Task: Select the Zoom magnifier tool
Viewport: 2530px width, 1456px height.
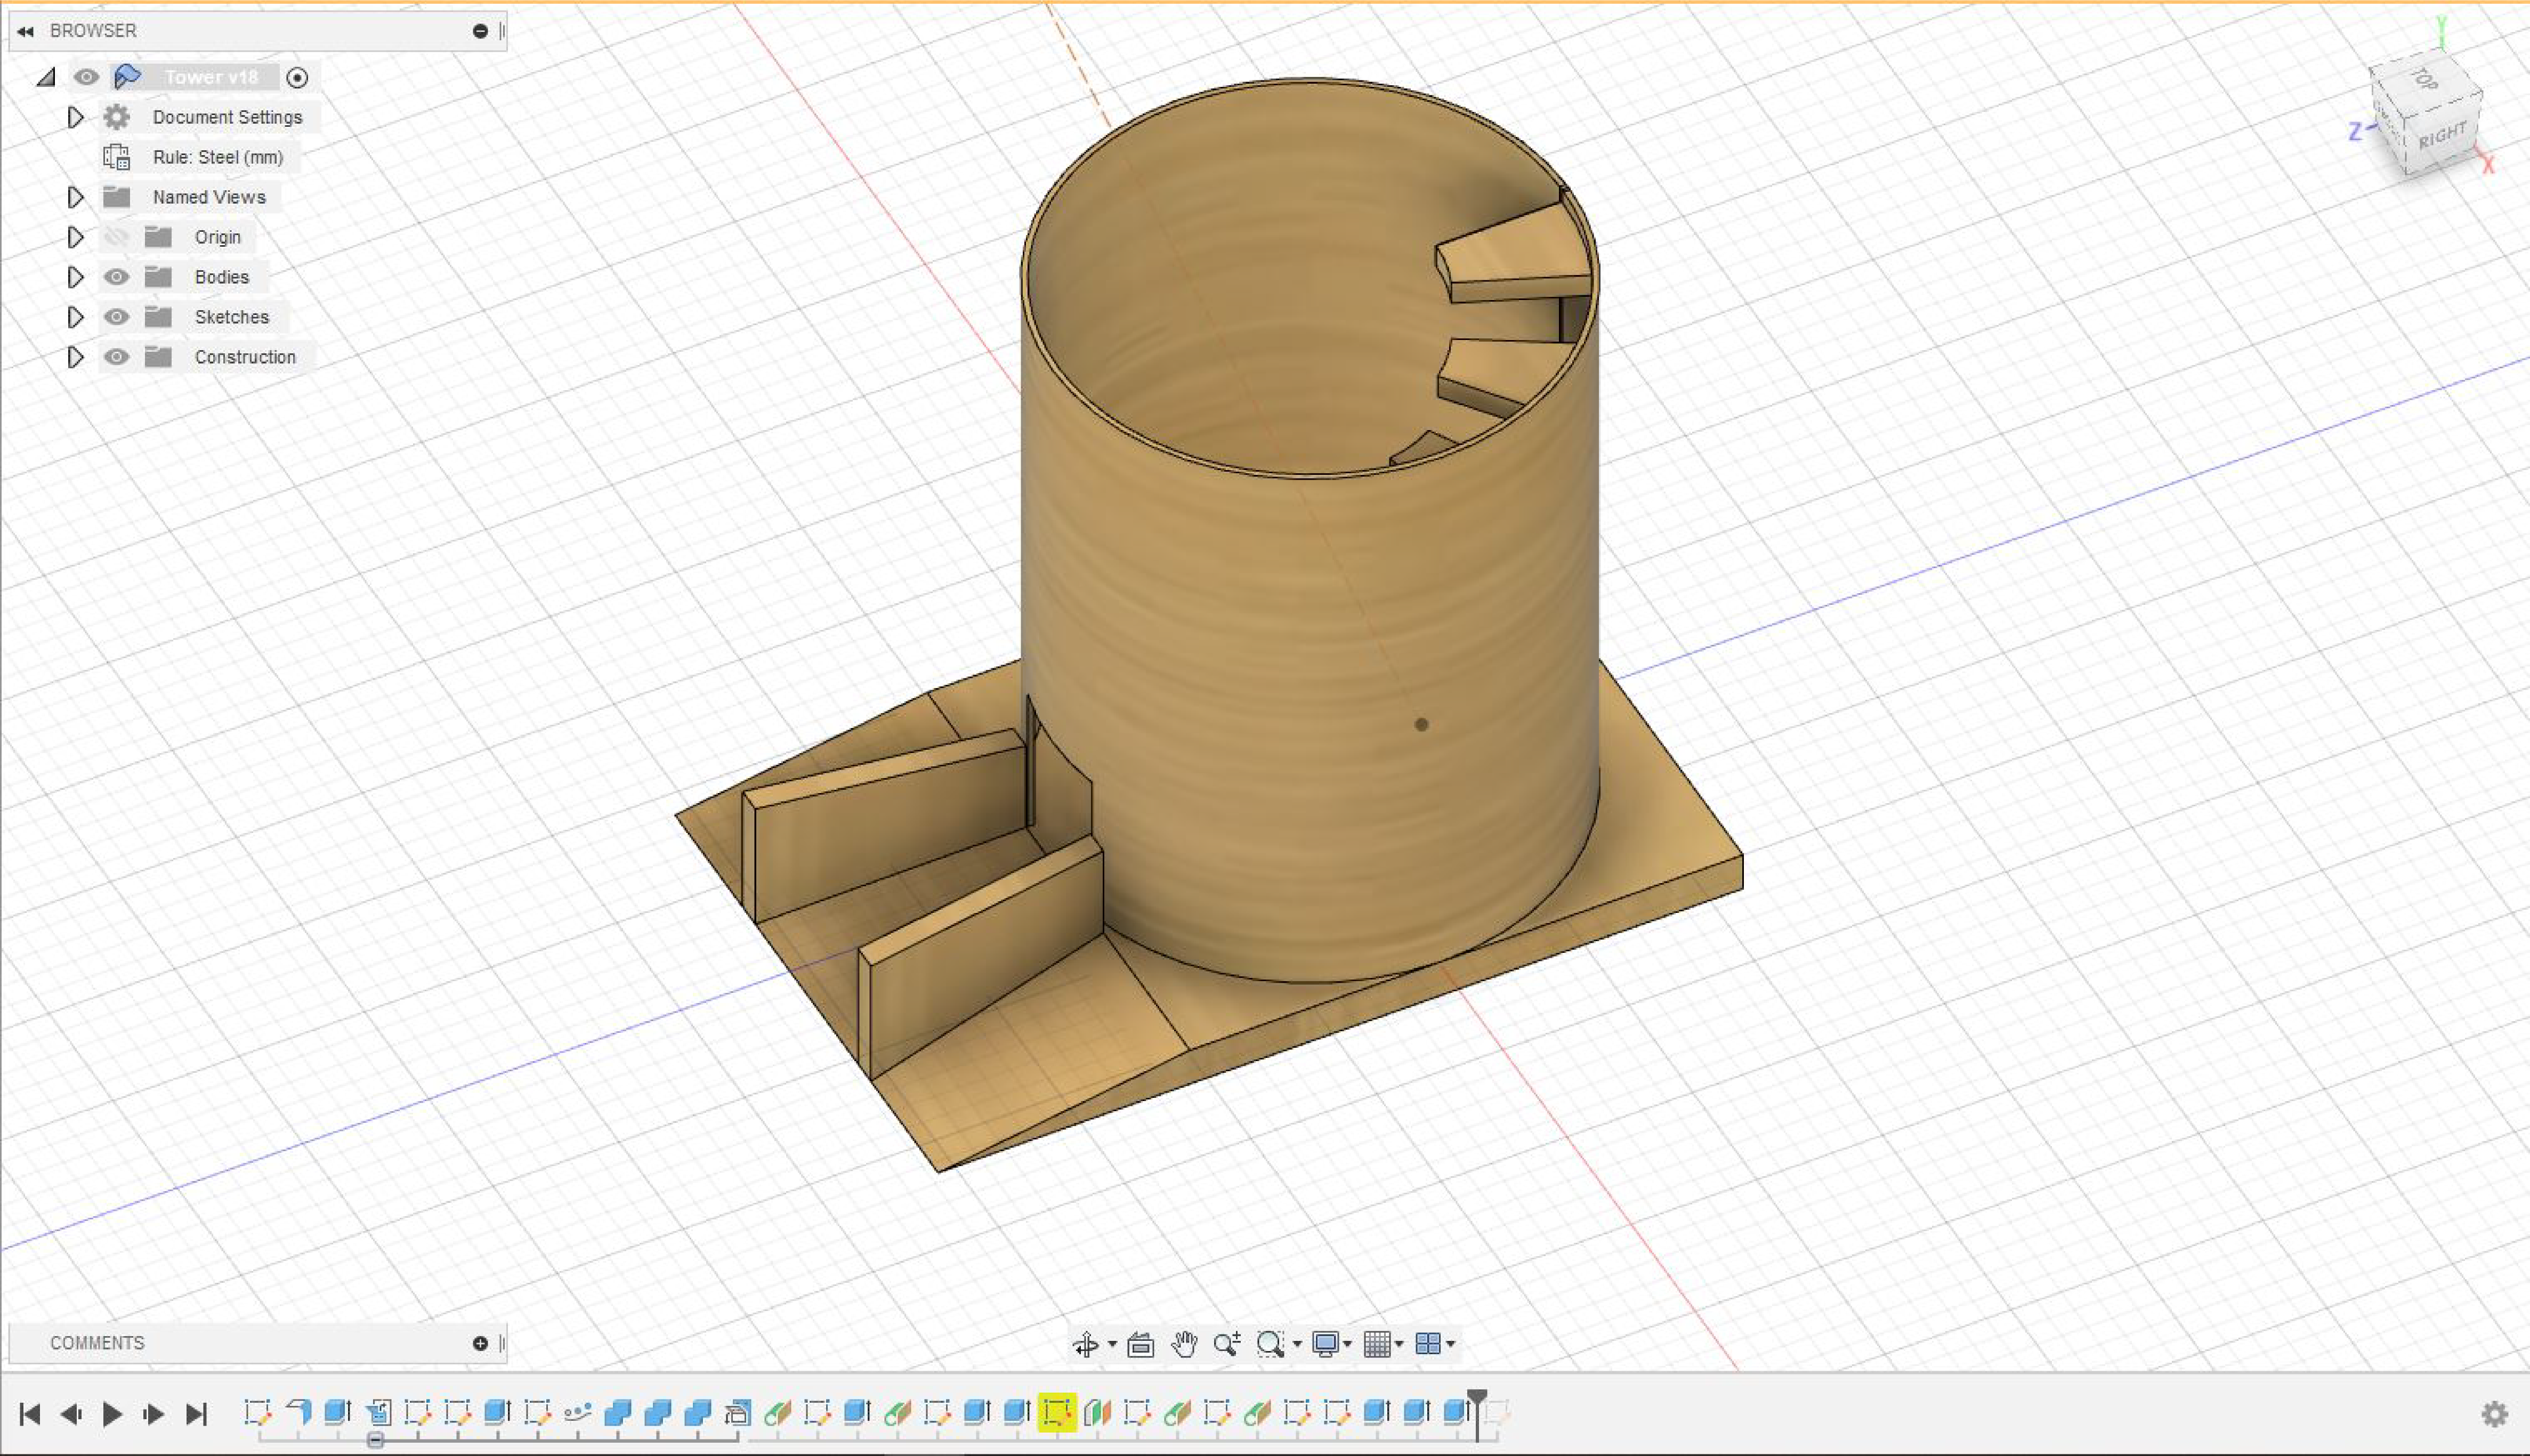Action: (1227, 1345)
